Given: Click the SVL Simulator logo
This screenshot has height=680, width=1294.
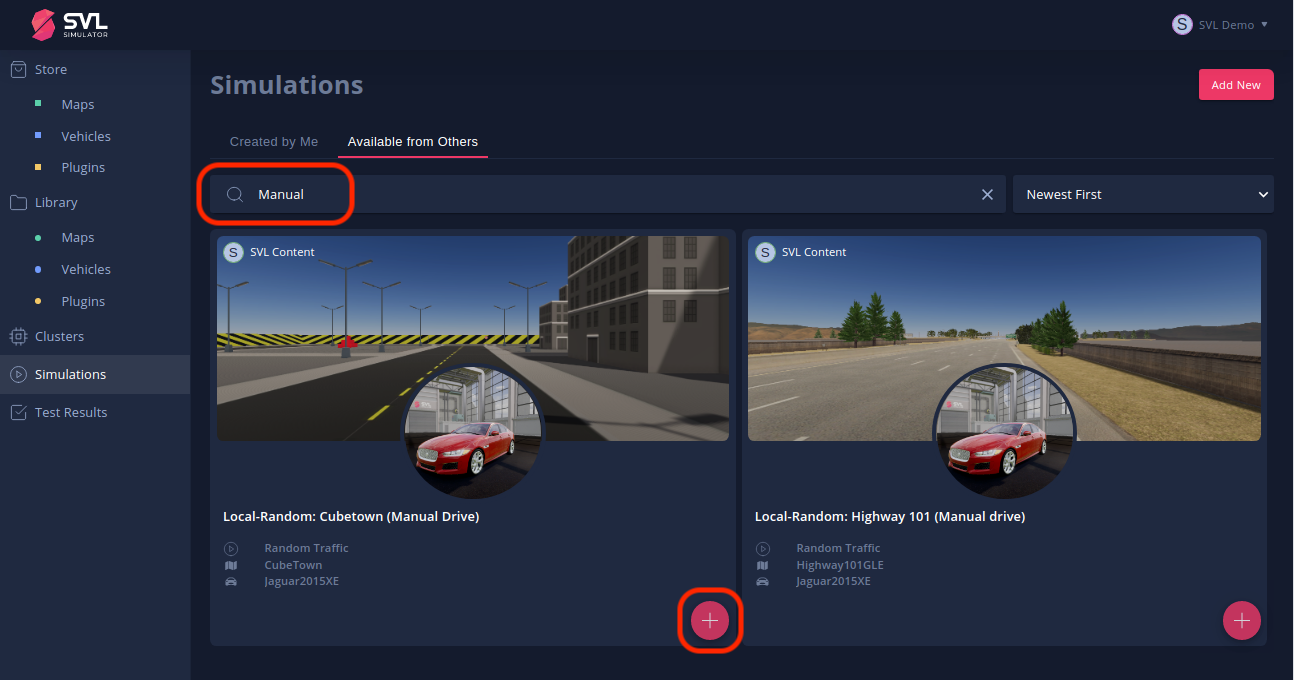Looking at the screenshot, I should tap(70, 24).
